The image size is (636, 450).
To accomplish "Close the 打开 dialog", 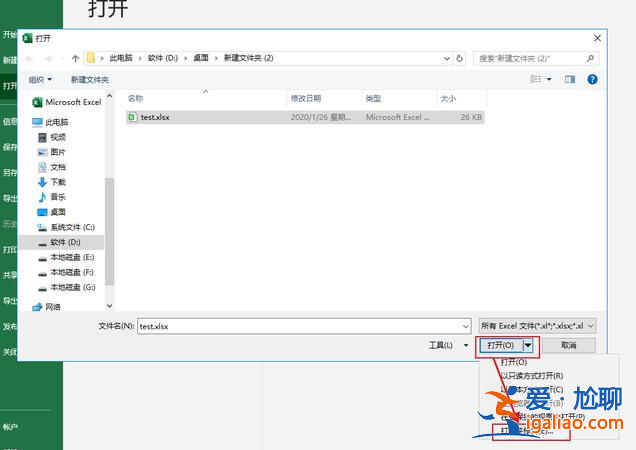I will click(597, 38).
